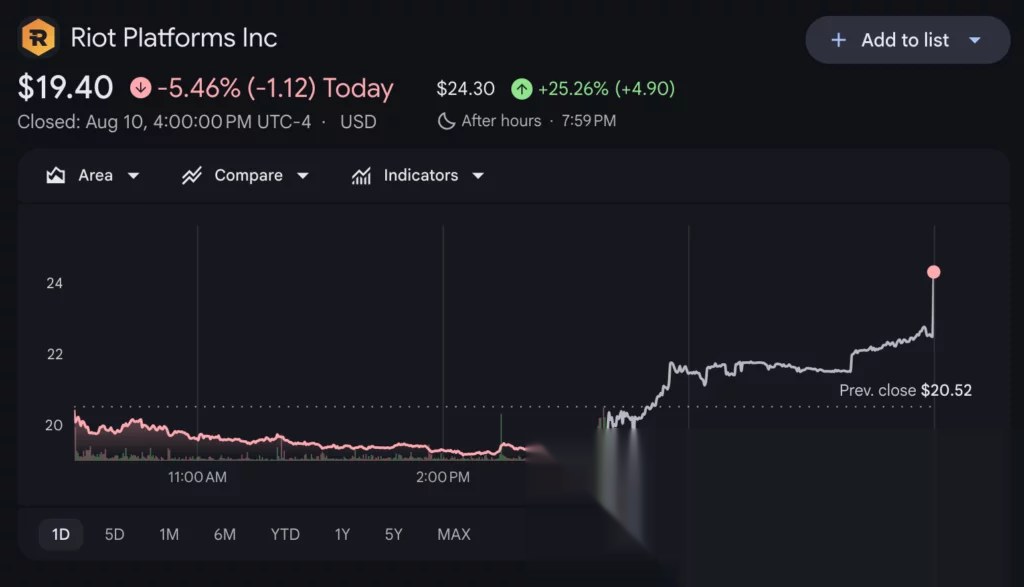This screenshot has width=1024, height=587.
Task: Switch to the 1M time range
Action: 169,534
